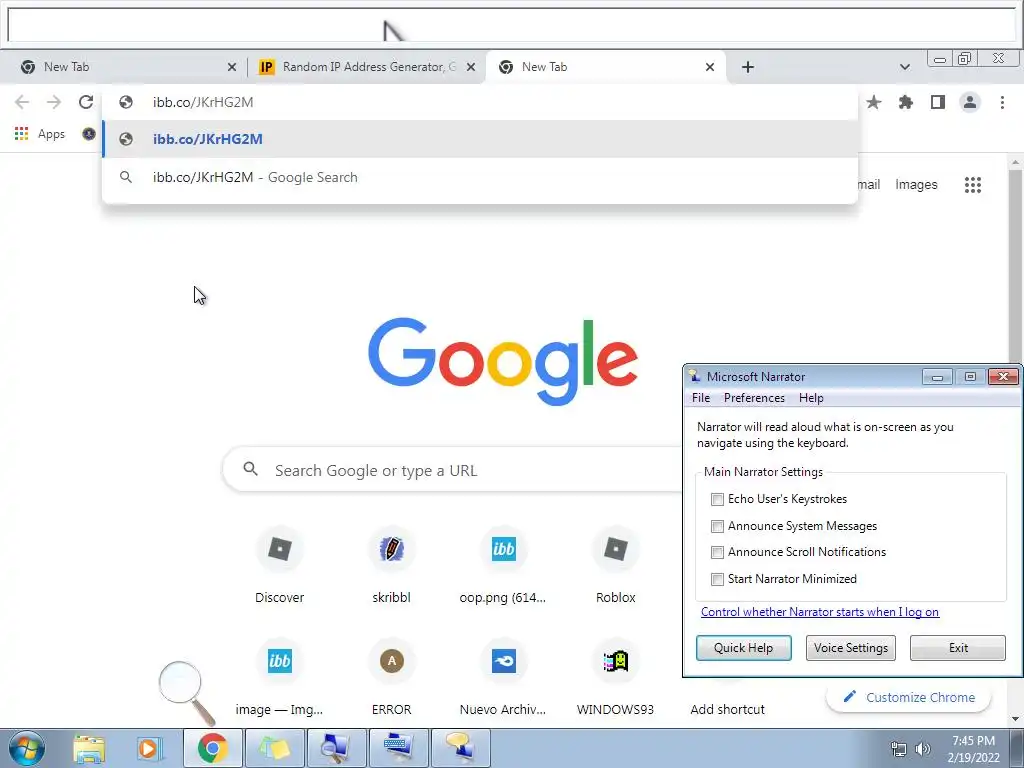Image resolution: width=1024 pixels, height=768 pixels.
Task: Open the ERROR shortcut tile
Action: [391, 678]
